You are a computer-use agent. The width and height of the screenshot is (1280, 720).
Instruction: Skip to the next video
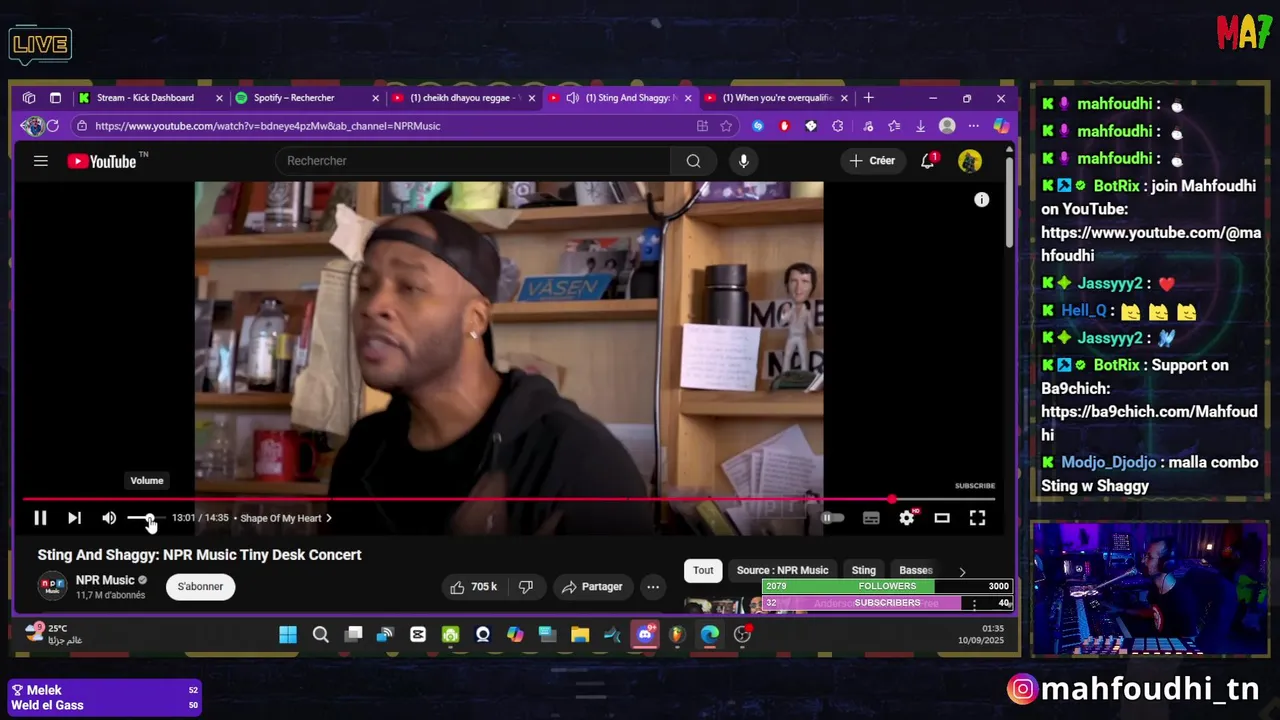[74, 518]
